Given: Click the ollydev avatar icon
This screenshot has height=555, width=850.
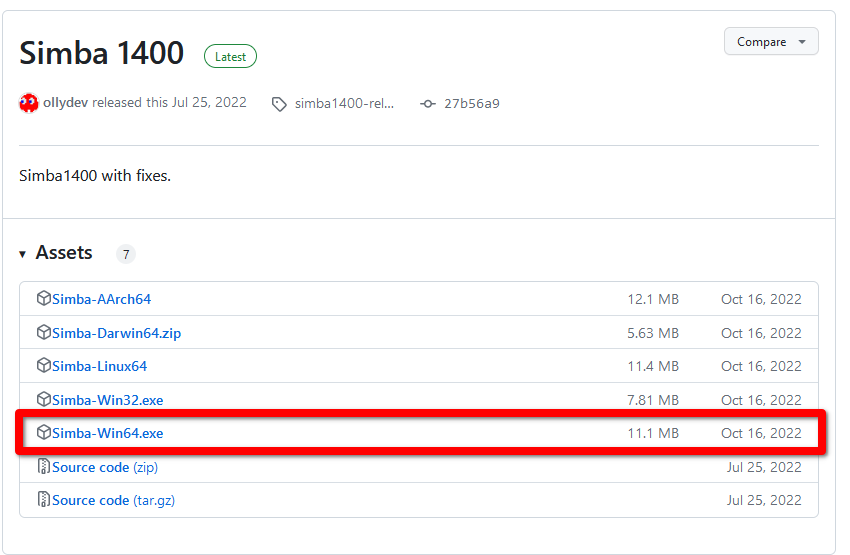Looking at the screenshot, I should click(x=29, y=102).
